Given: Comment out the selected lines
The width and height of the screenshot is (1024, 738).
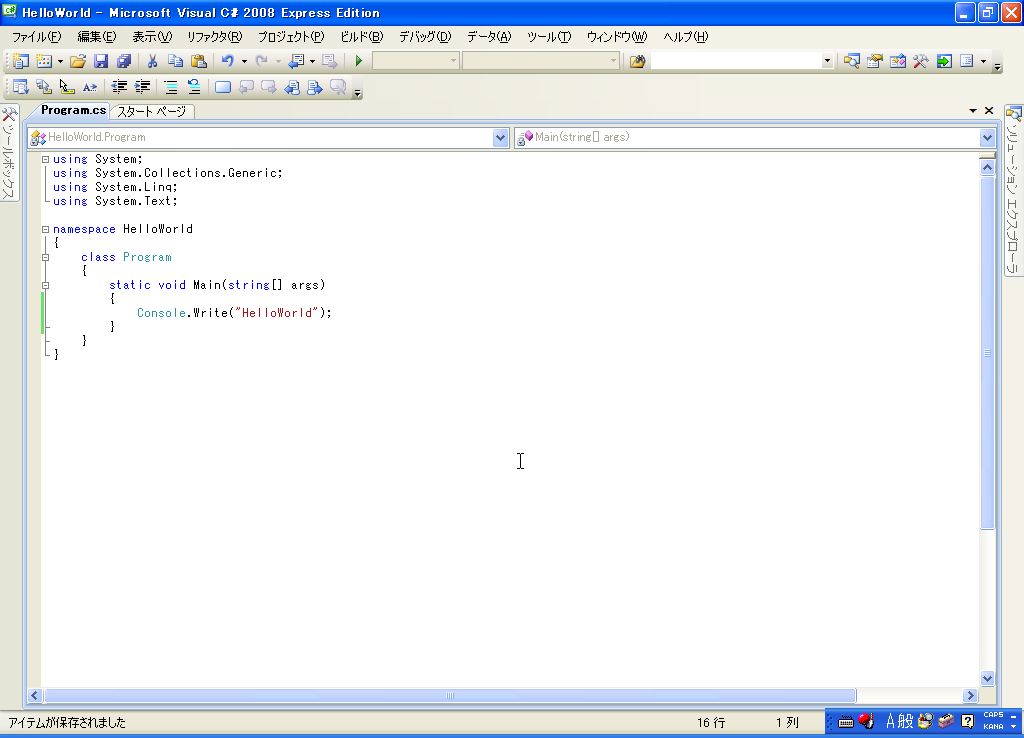Looking at the screenshot, I should click(x=170, y=87).
